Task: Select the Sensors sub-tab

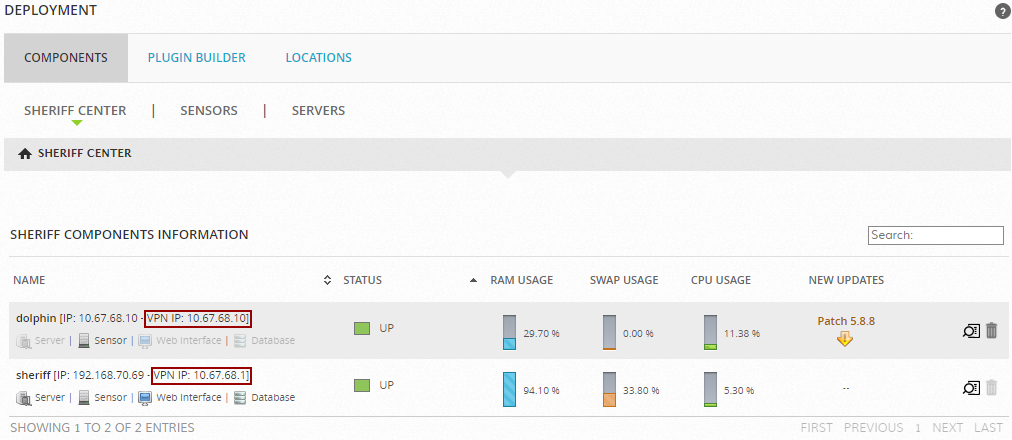Action: (208, 111)
